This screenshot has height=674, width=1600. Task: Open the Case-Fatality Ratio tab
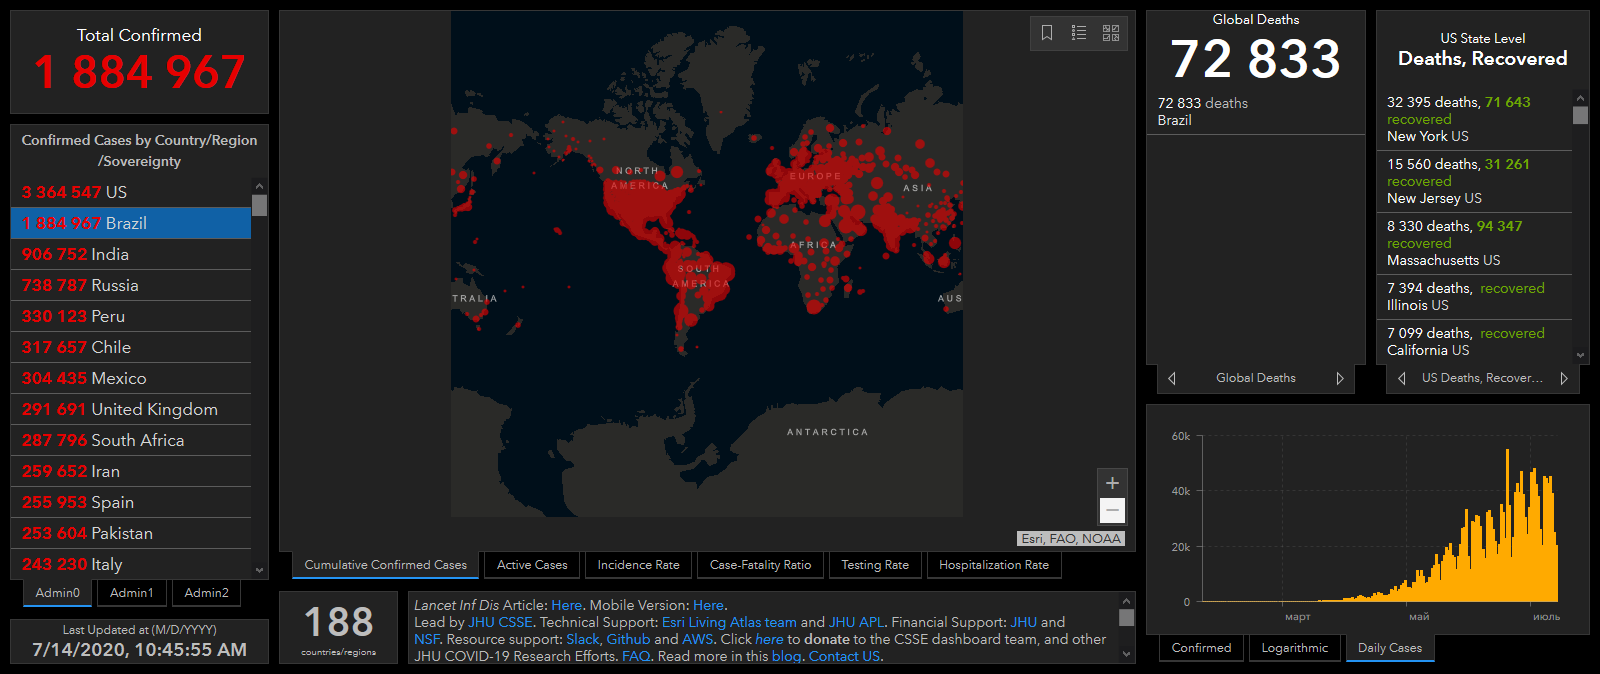760,565
